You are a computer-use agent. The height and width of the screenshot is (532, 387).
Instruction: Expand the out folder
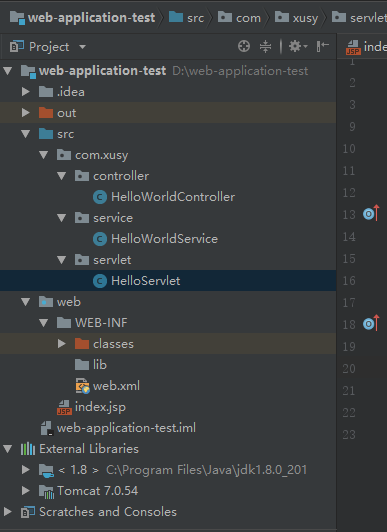point(25,113)
